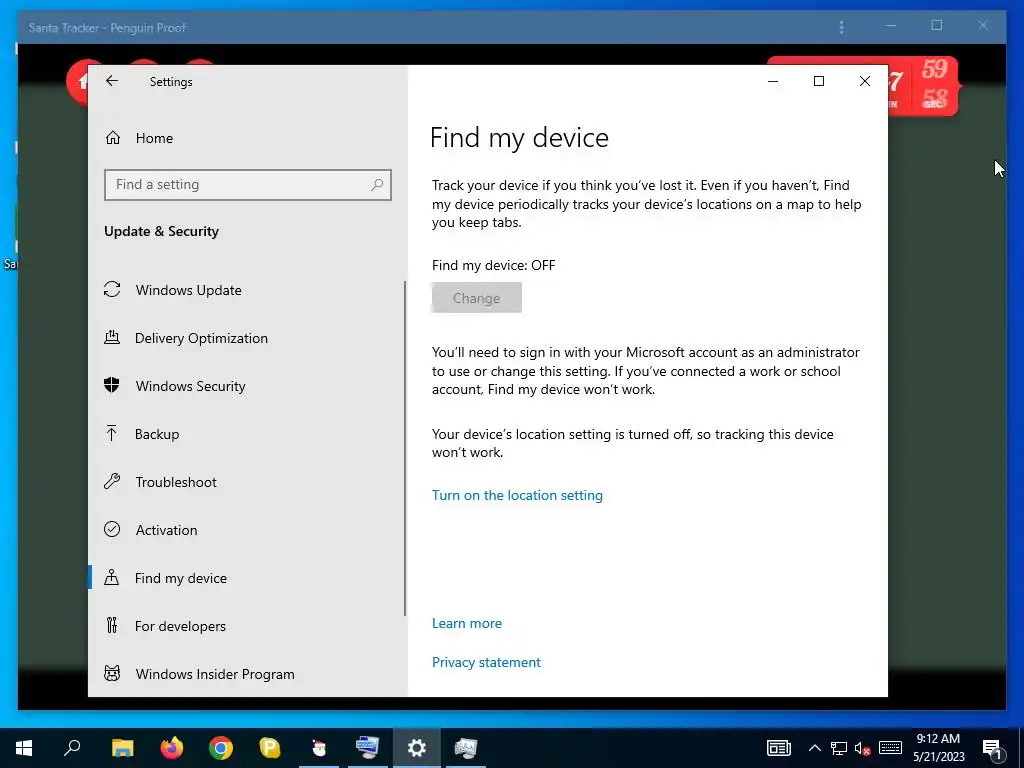This screenshot has width=1024, height=768.
Task: Click the Windows Insider cat icon
Action: pos(112,673)
